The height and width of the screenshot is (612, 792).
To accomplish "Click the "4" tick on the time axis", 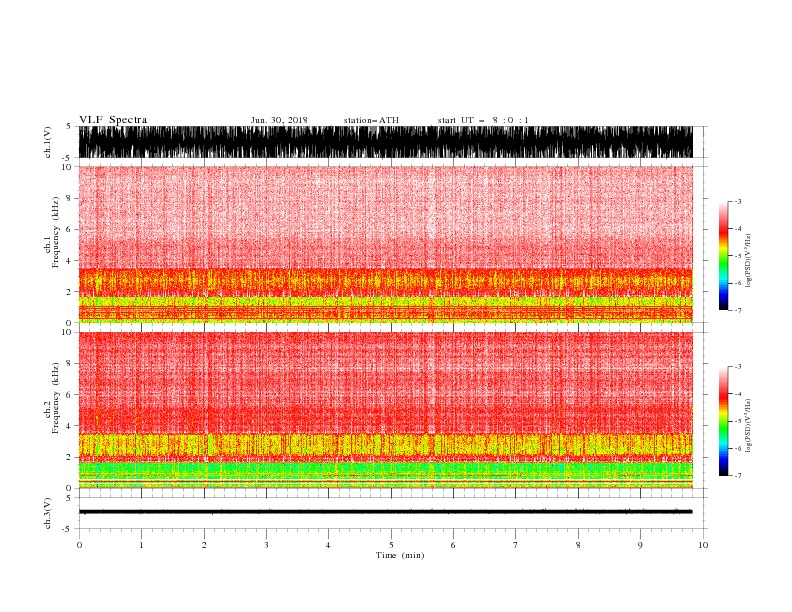I will point(328,545).
